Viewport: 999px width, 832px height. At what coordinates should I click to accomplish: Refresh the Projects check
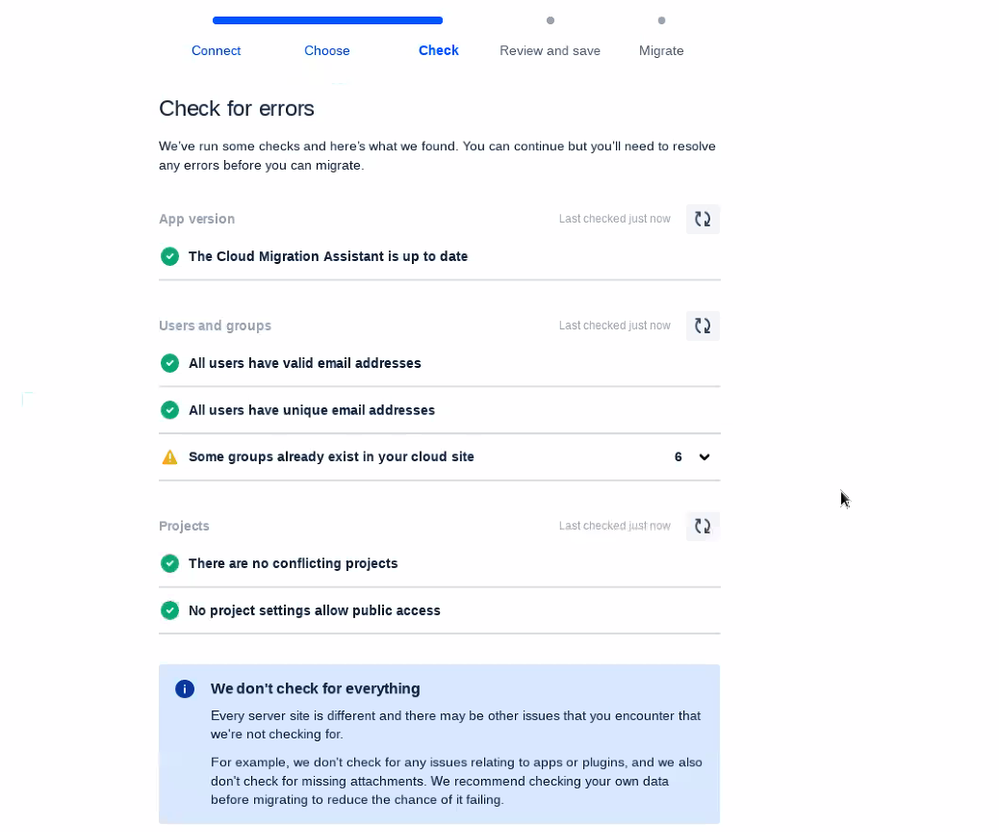tap(703, 526)
